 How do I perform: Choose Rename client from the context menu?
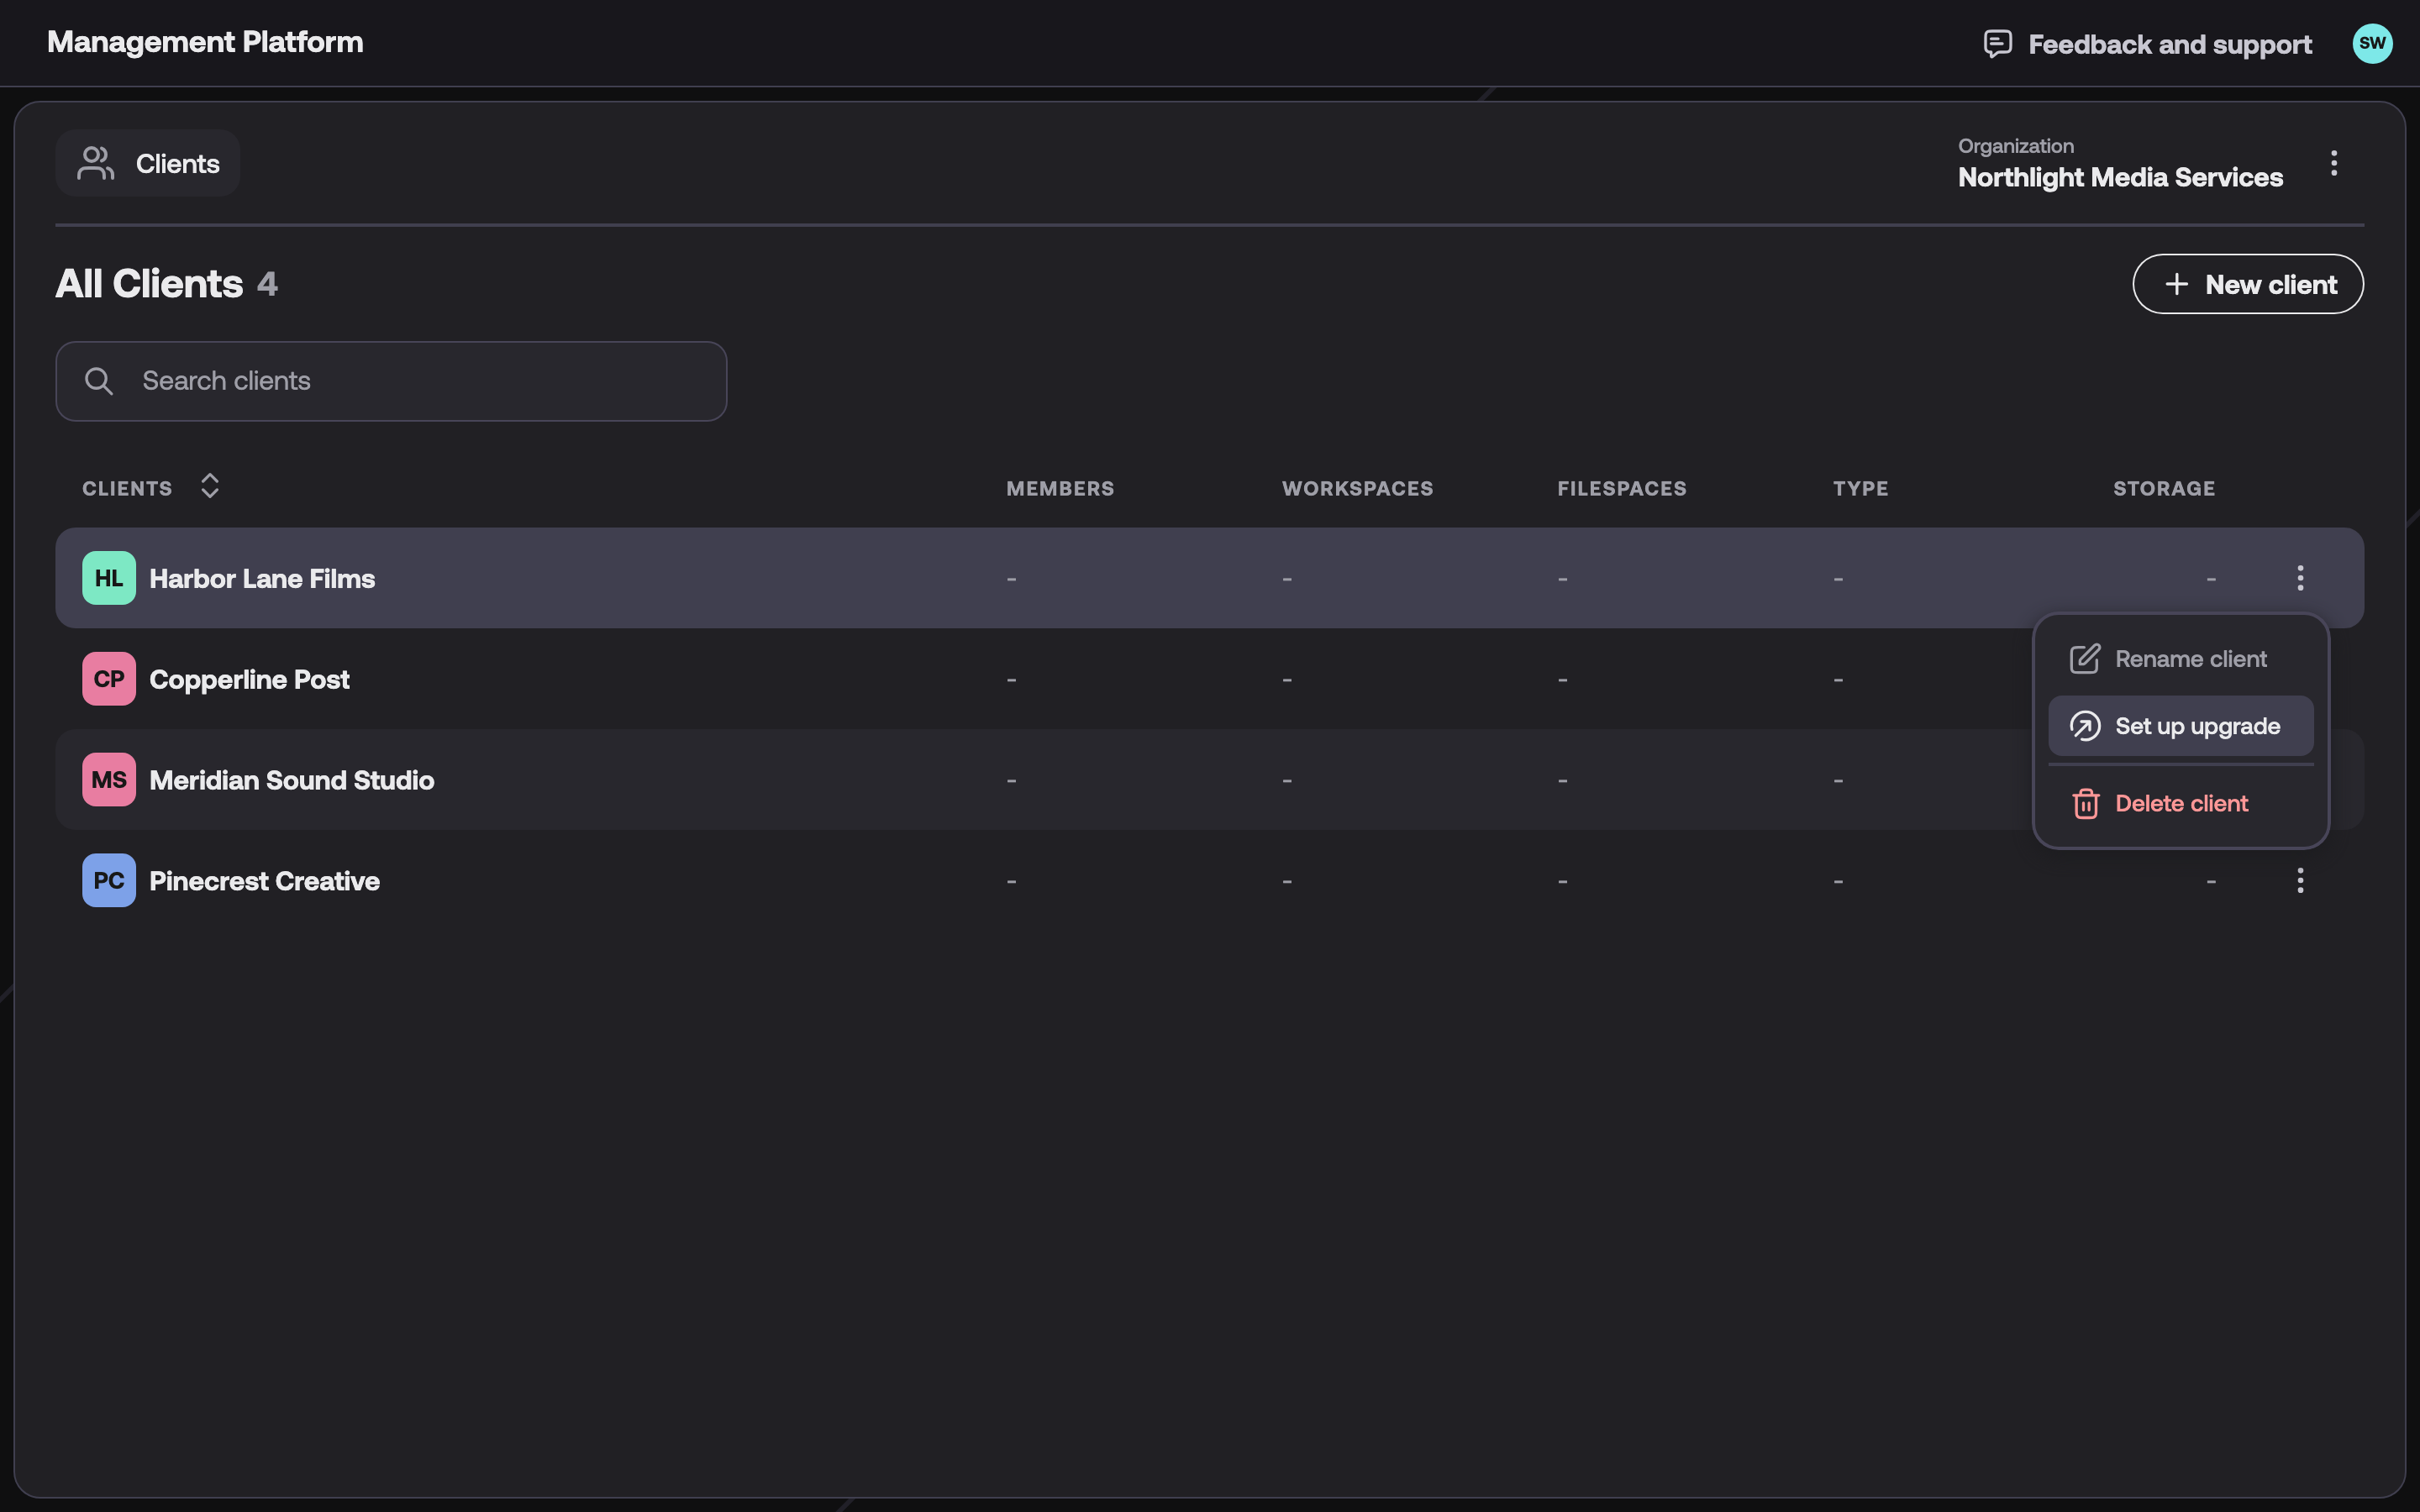(2180, 659)
